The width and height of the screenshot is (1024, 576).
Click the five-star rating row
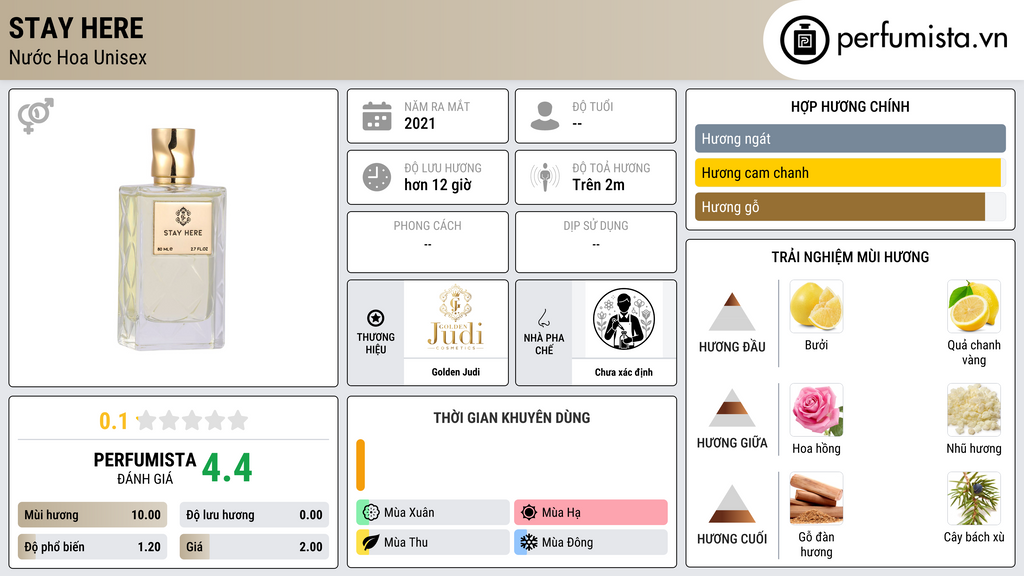[192, 420]
